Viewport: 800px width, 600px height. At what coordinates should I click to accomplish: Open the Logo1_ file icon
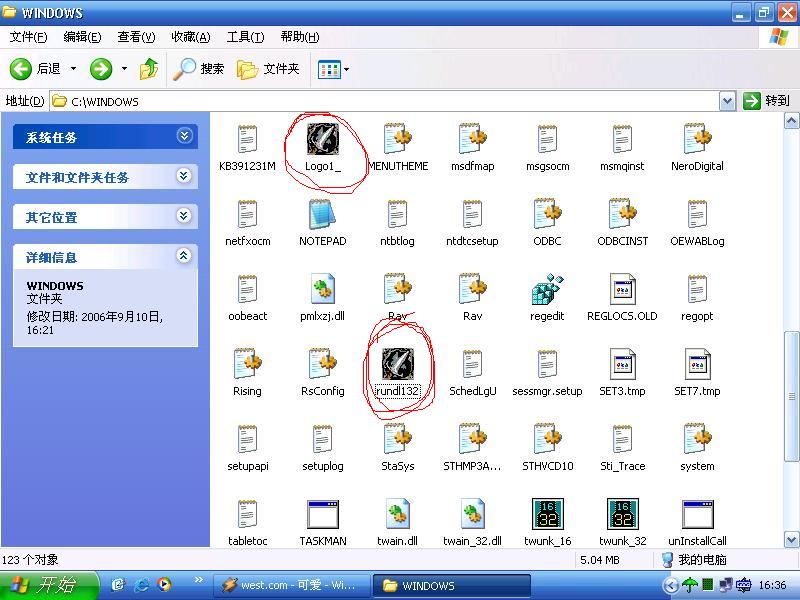(322, 141)
